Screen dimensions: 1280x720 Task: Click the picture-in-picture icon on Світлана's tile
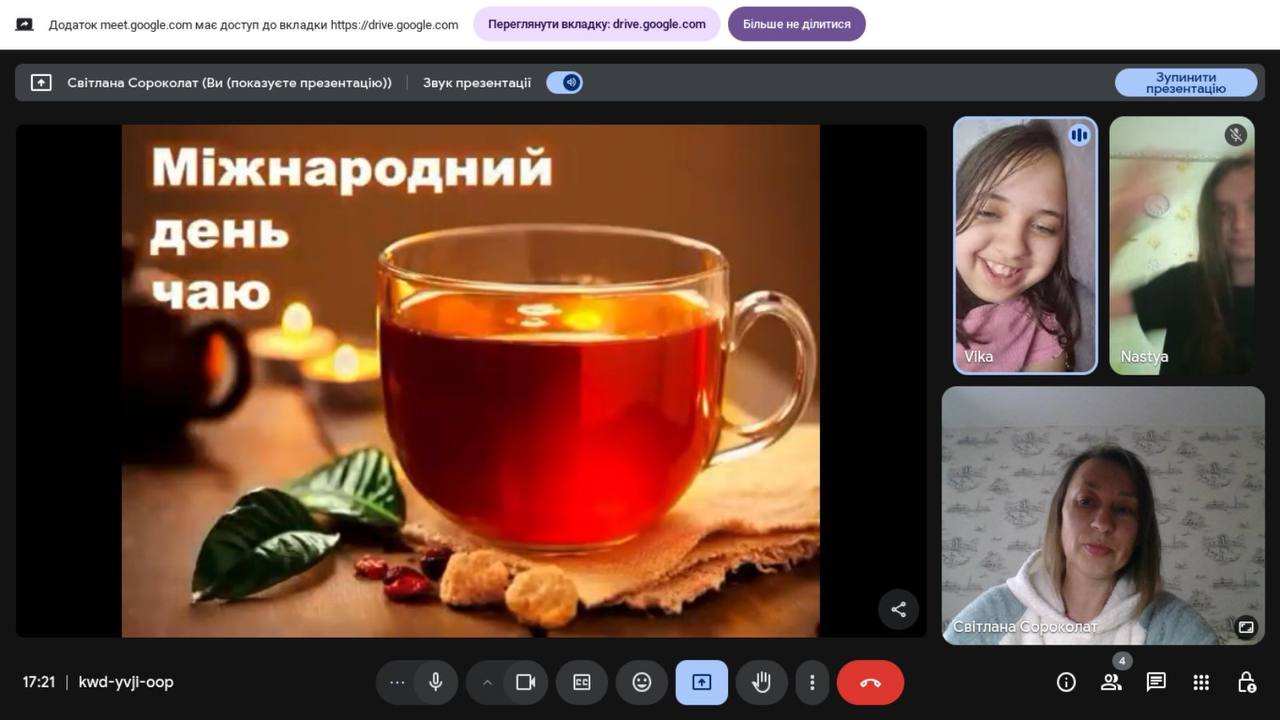[1246, 627]
